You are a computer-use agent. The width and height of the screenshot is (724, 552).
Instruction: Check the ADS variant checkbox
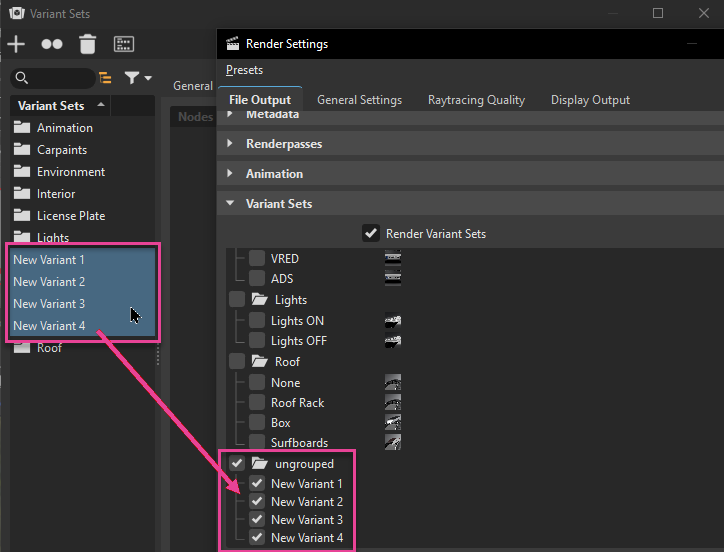pos(257,278)
